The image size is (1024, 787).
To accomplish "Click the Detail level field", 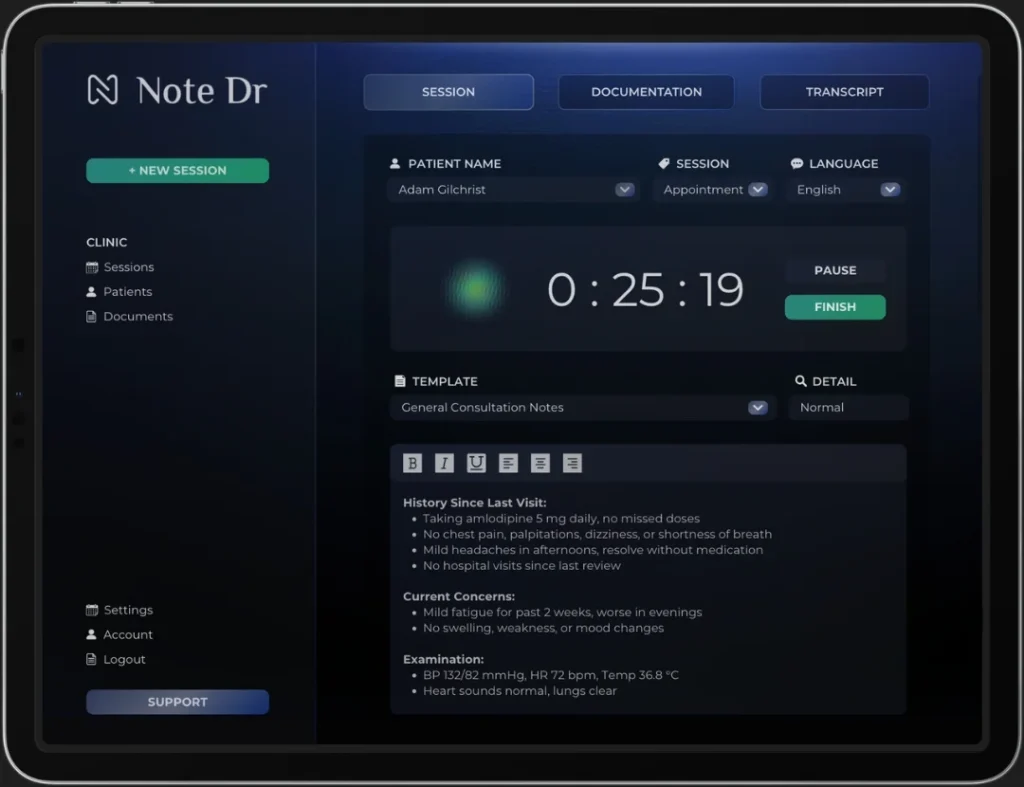I will click(847, 408).
